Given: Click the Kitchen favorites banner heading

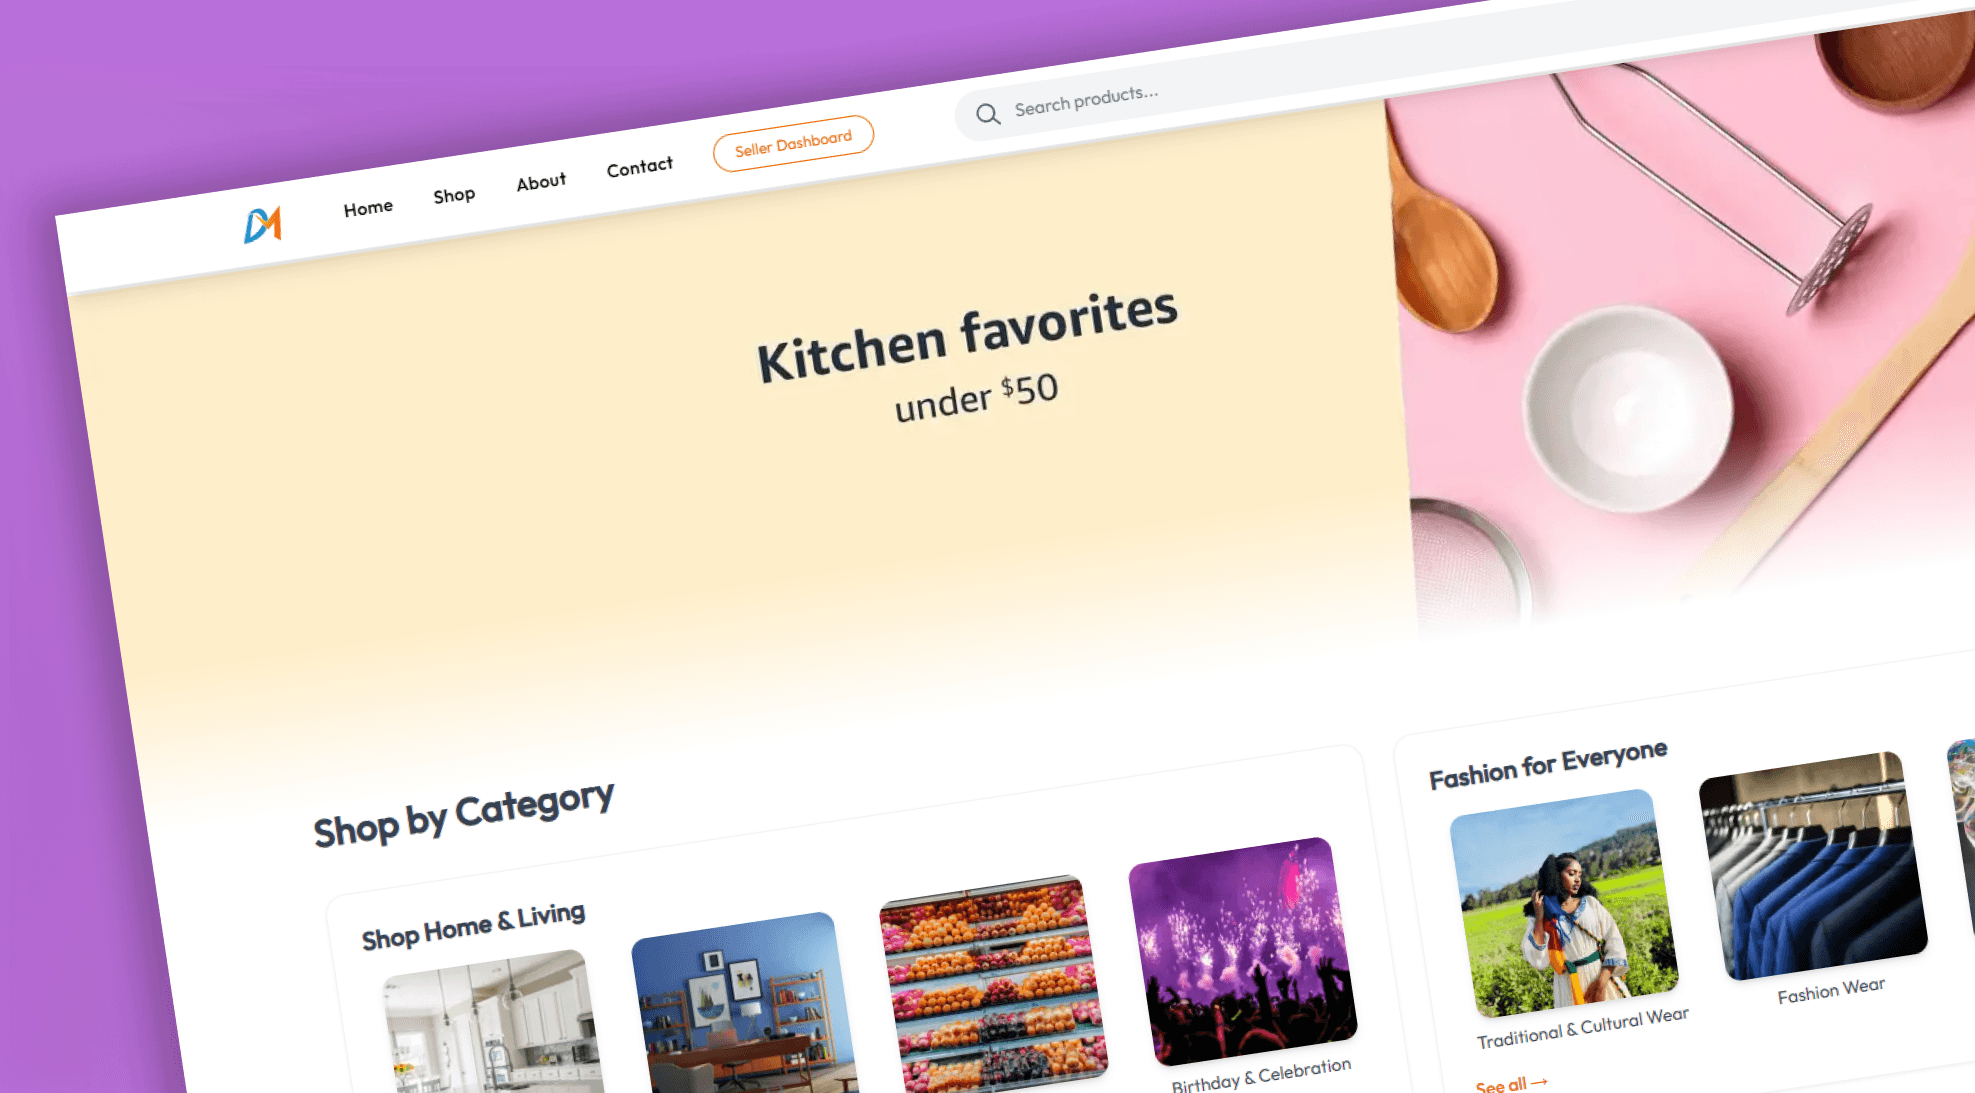Looking at the screenshot, I should coord(967,336).
